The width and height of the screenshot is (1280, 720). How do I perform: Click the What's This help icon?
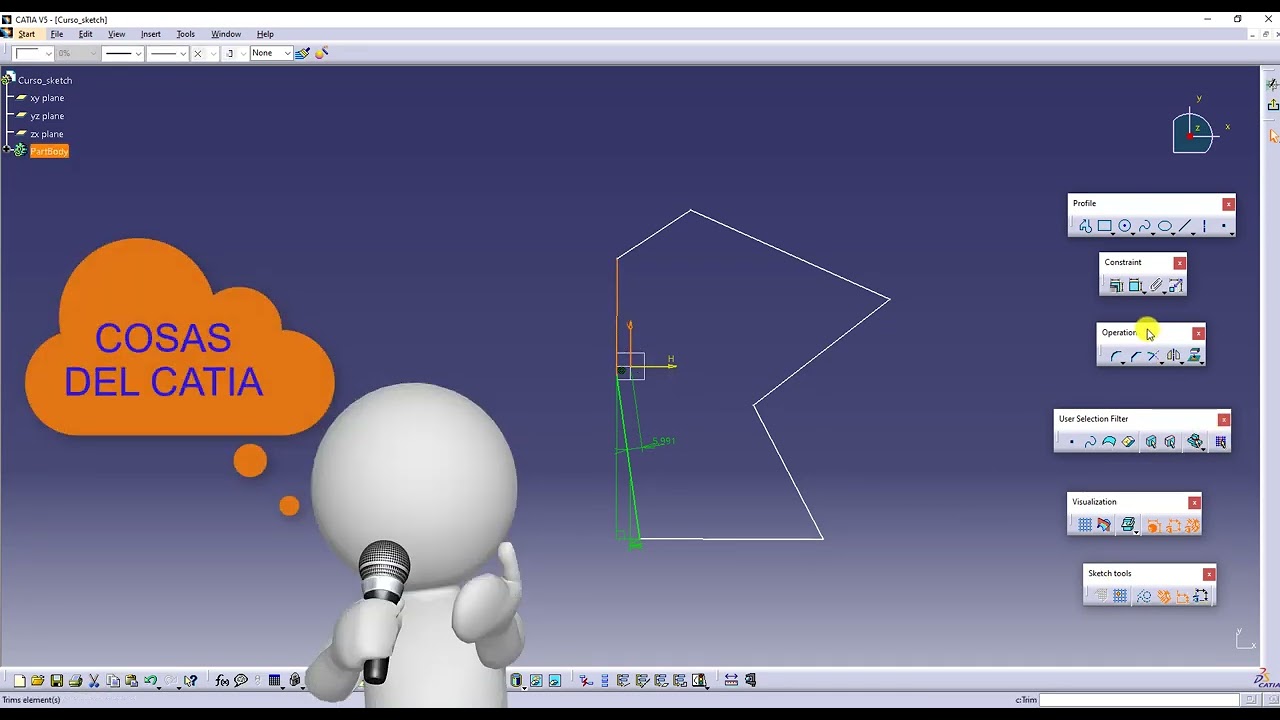coord(190,681)
